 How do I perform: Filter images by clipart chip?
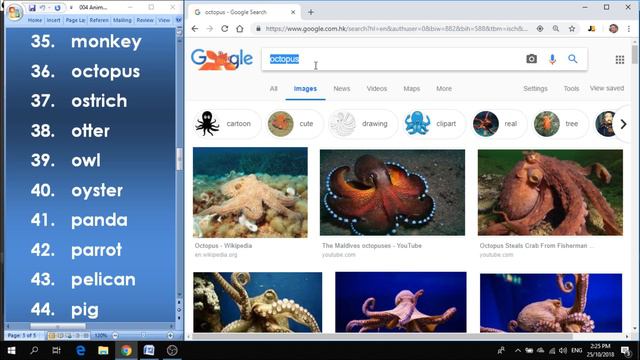click(x=433, y=124)
